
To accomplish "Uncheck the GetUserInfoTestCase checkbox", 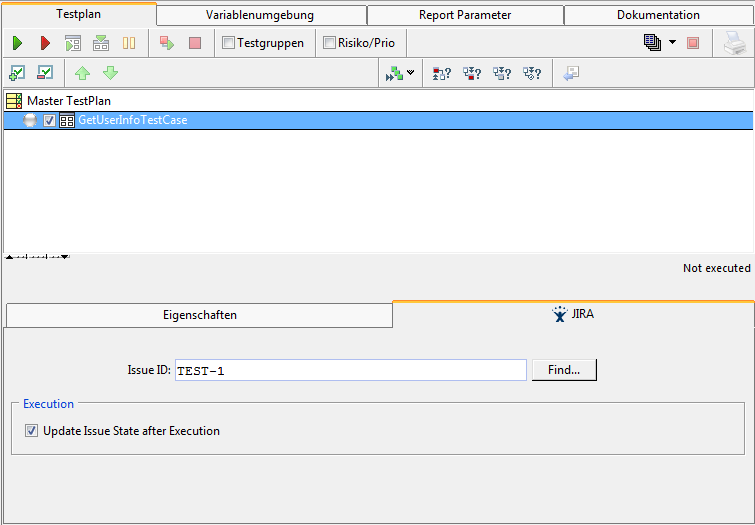I will (x=50, y=121).
